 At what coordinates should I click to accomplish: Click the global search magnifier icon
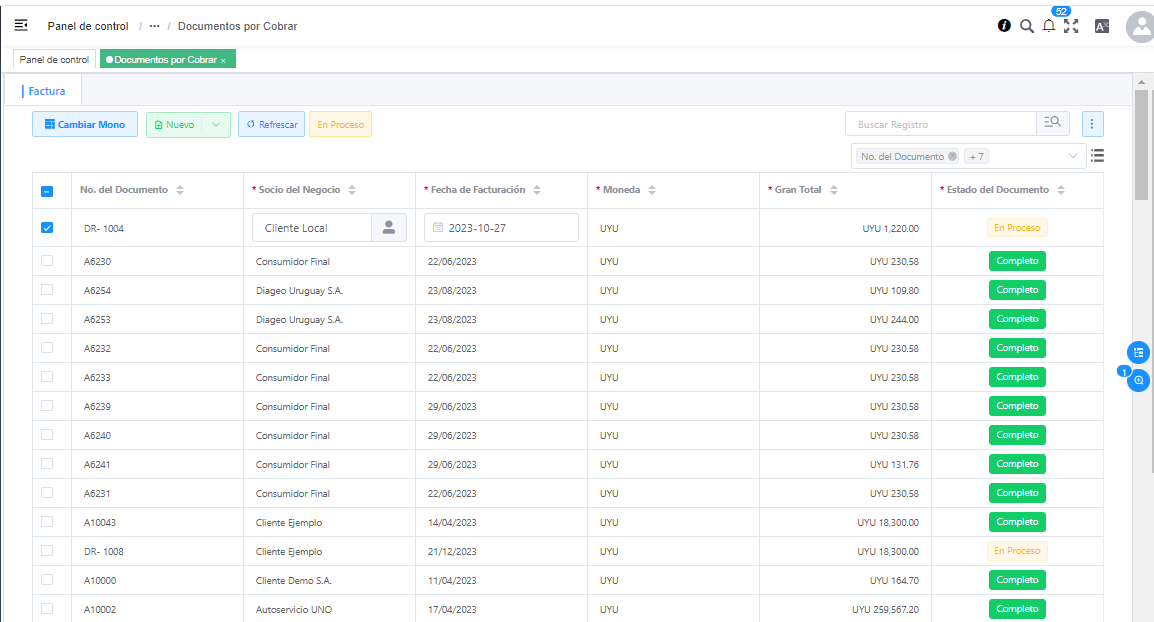tap(1026, 26)
